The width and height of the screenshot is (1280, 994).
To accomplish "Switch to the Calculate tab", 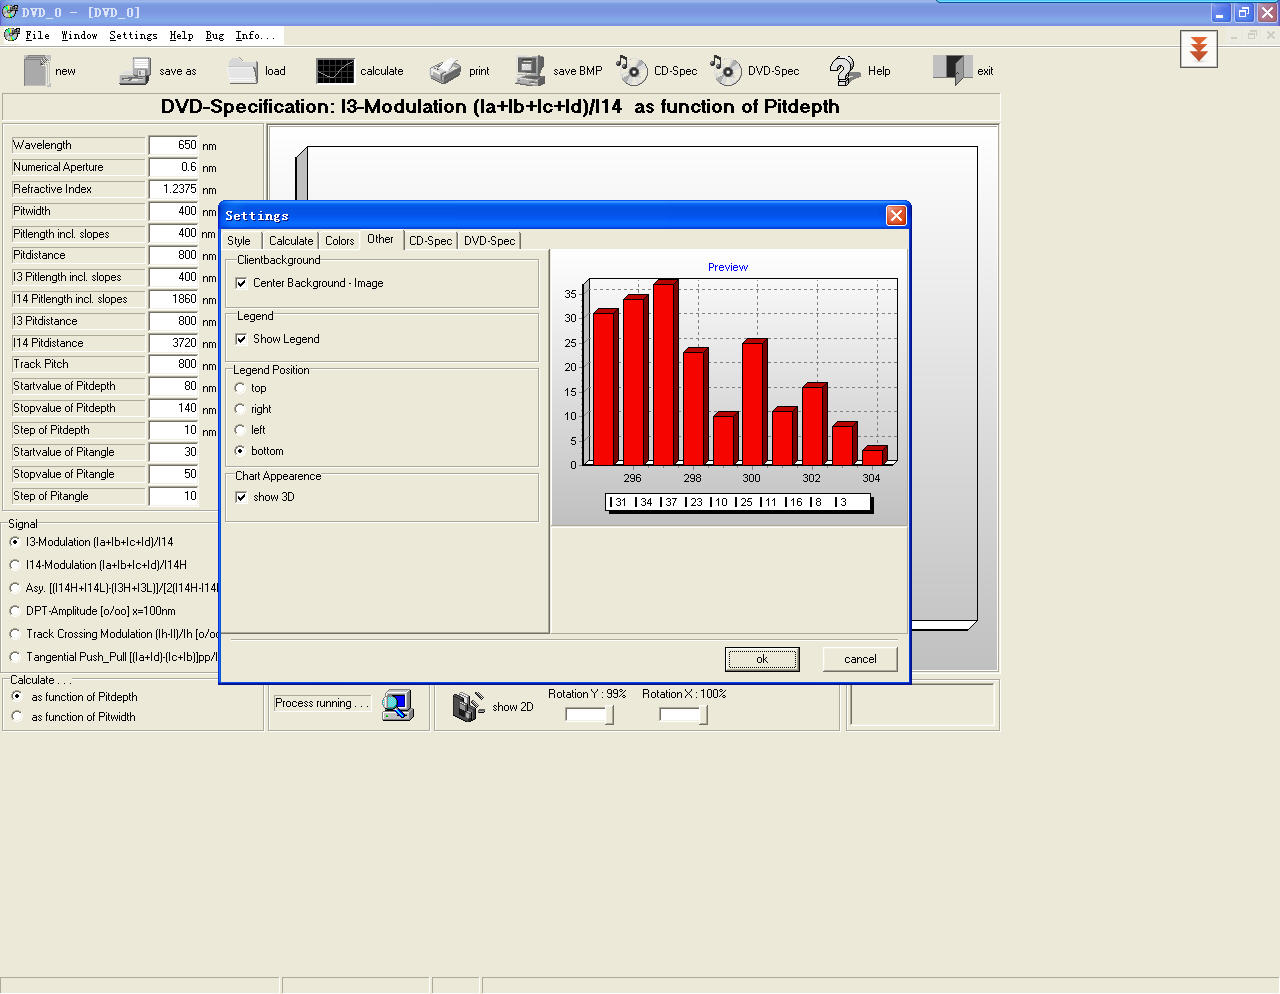I will coord(291,241).
